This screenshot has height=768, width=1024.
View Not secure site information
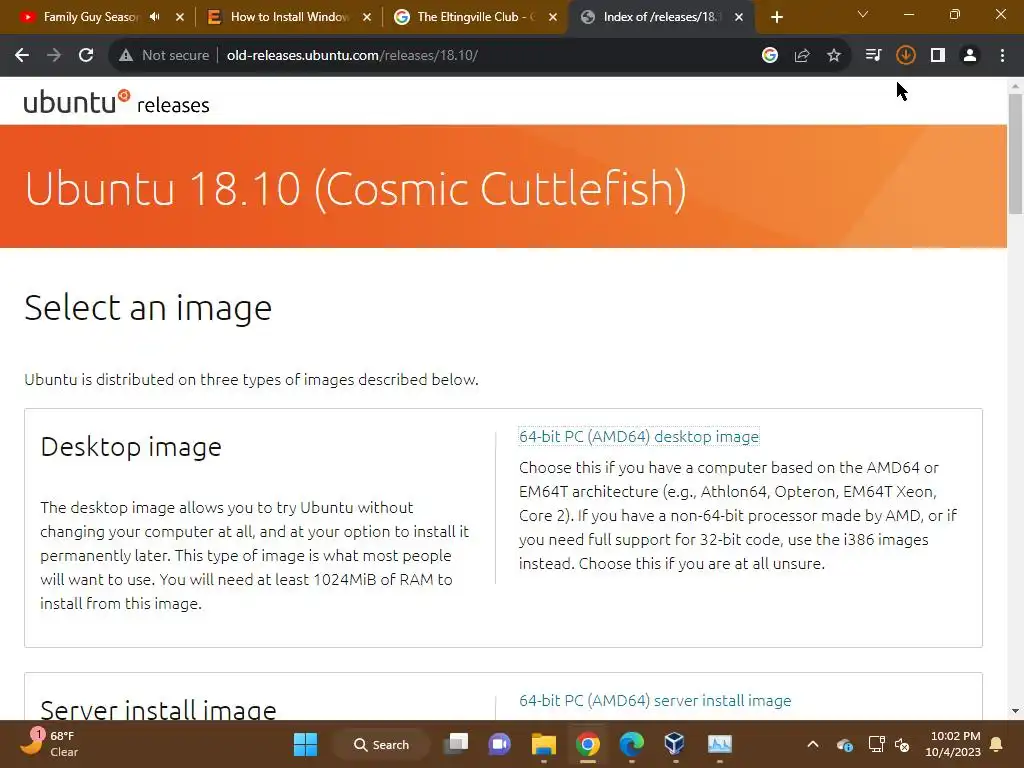click(x=164, y=56)
